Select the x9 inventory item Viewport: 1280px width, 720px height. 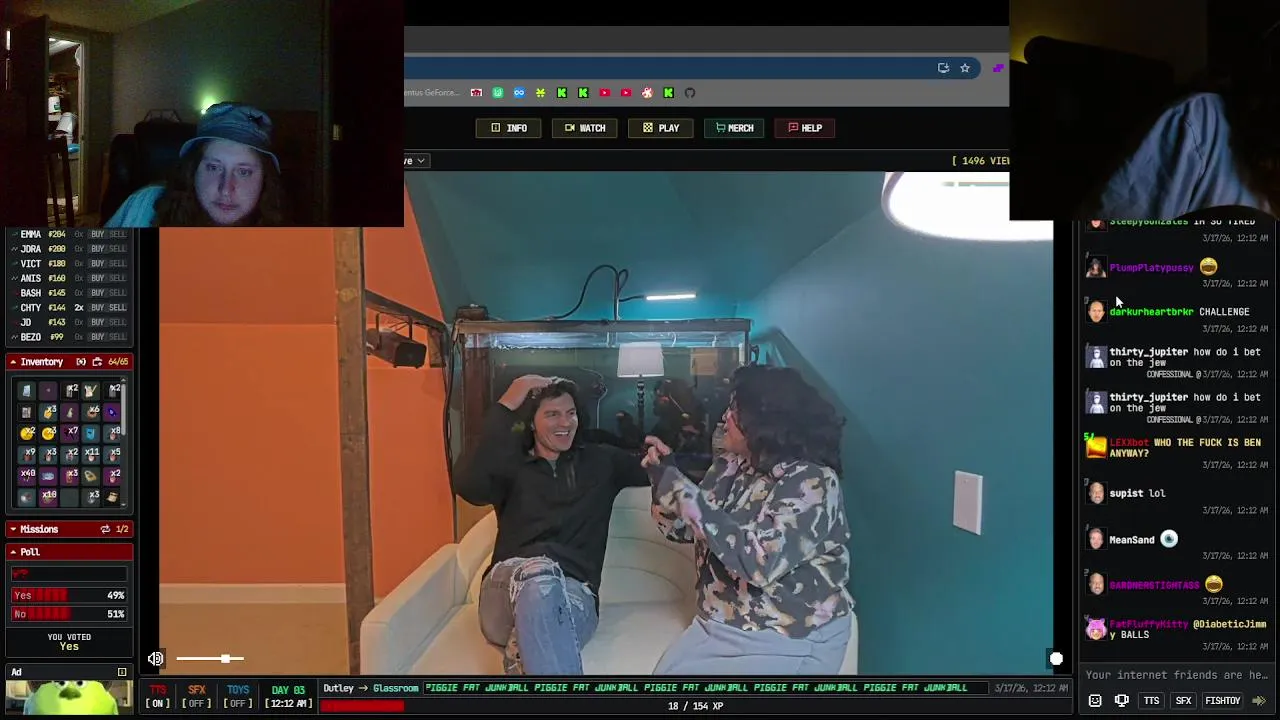[27, 454]
